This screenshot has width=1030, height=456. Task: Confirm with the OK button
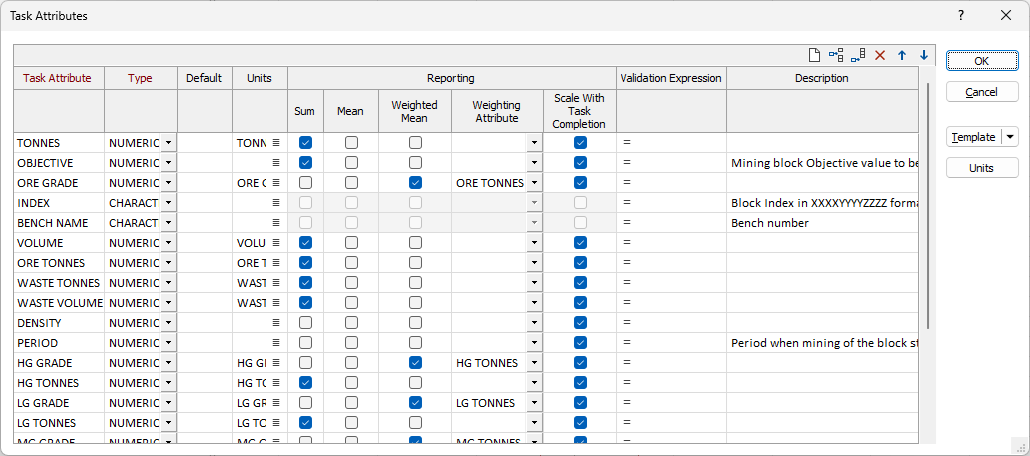pos(982,61)
